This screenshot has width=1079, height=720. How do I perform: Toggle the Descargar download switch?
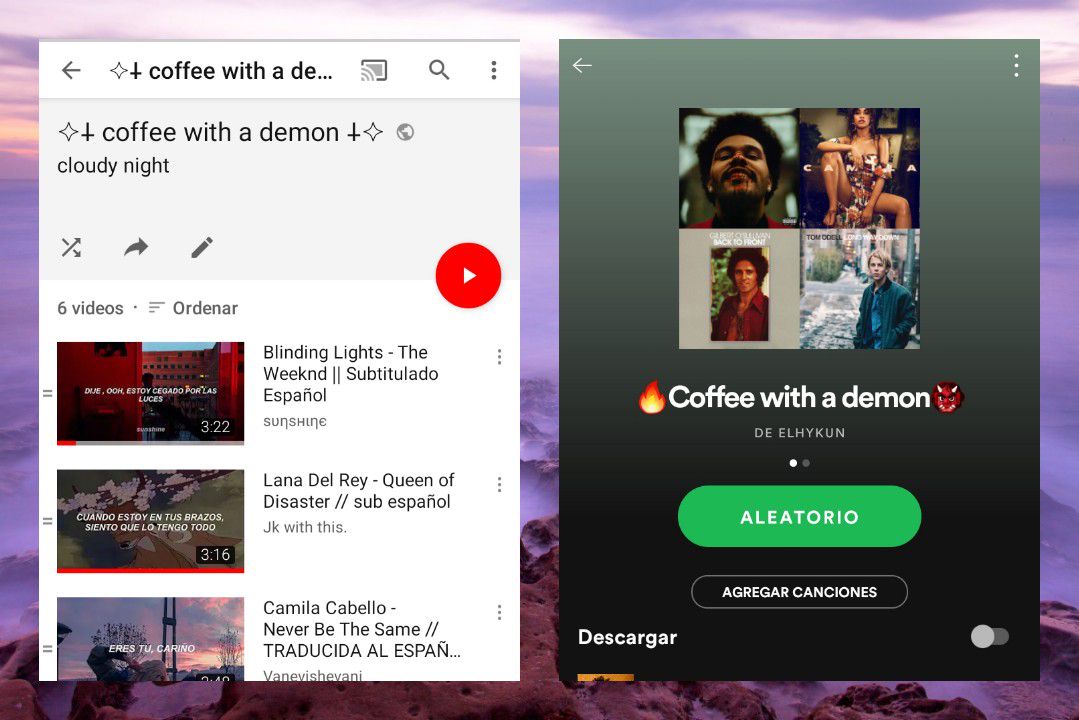pos(990,637)
